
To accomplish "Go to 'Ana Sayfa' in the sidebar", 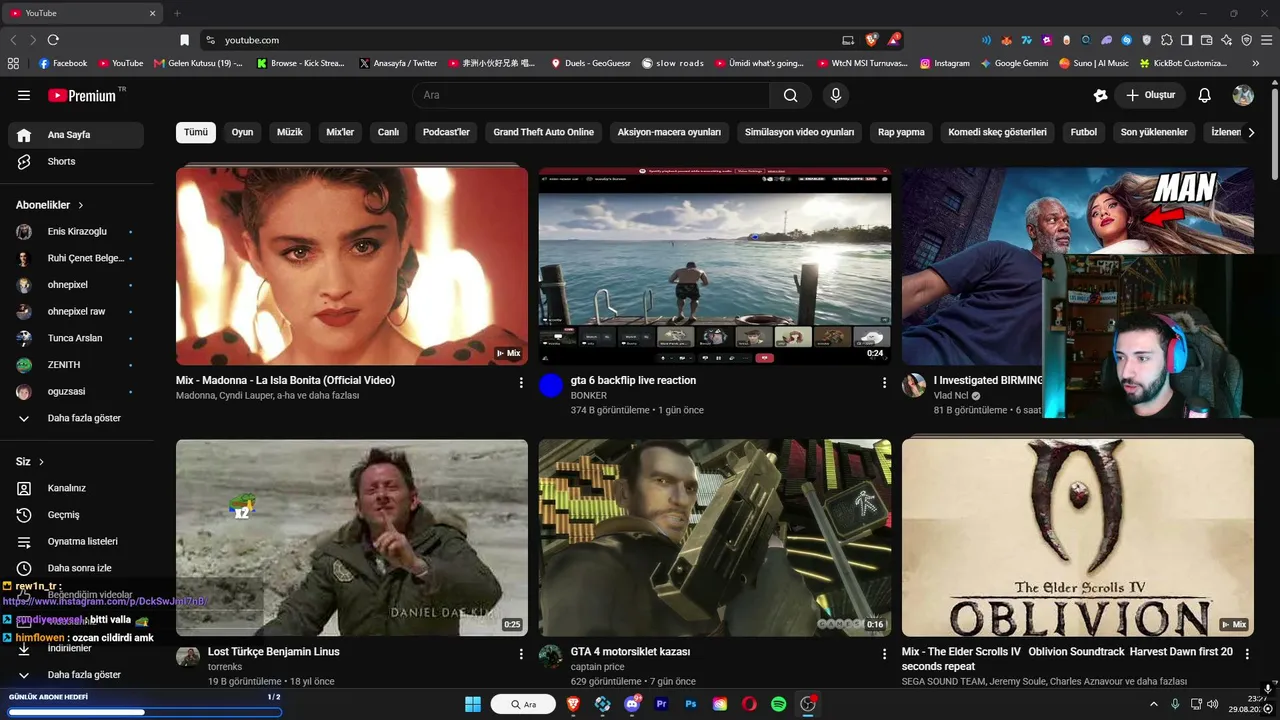I will click(x=76, y=135).
